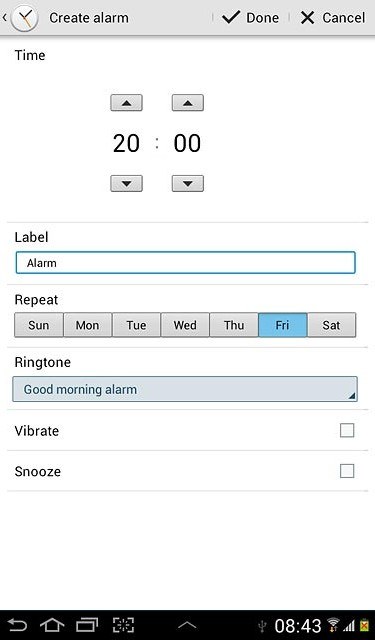The width and height of the screenshot is (375, 640).
Task: Open the recent apps icon
Action: pyautogui.click(x=87, y=625)
